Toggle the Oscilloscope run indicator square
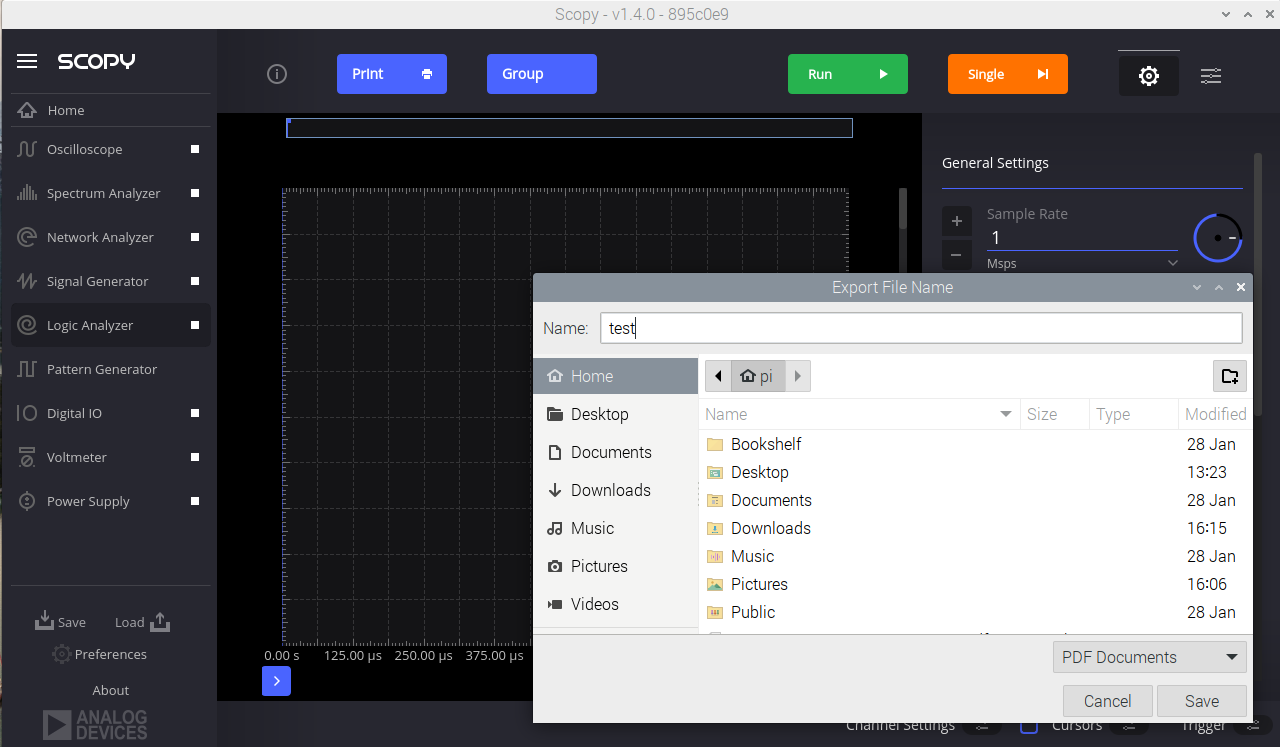Image resolution: width=1280 pixels, height=747 pixels. coord(195,149)
